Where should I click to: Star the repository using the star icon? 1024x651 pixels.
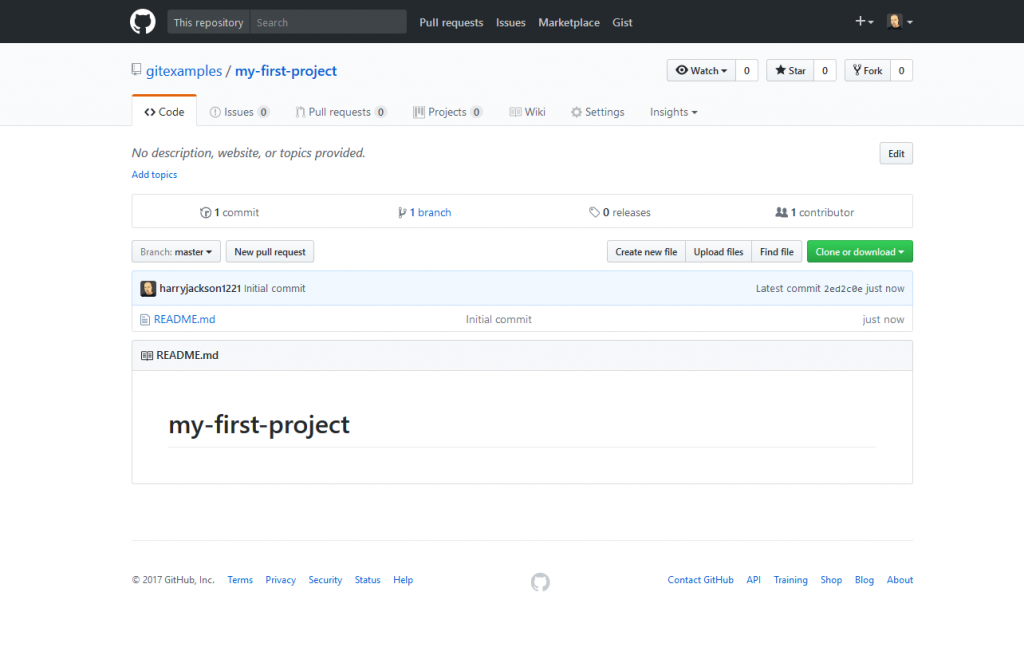781,70
